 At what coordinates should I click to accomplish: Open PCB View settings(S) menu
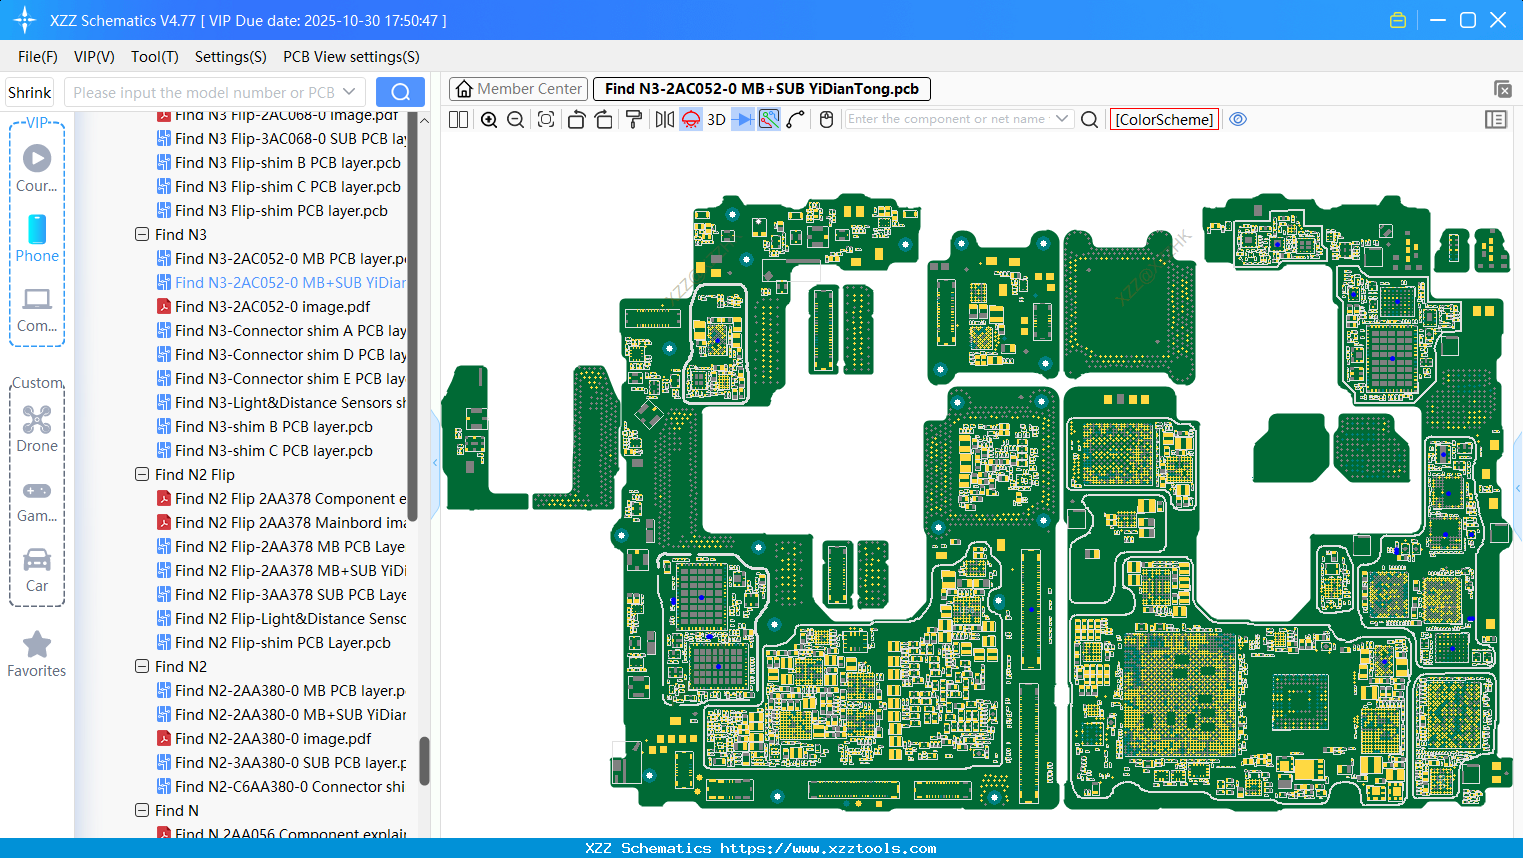pyautogui.click(x=351, y=57)
